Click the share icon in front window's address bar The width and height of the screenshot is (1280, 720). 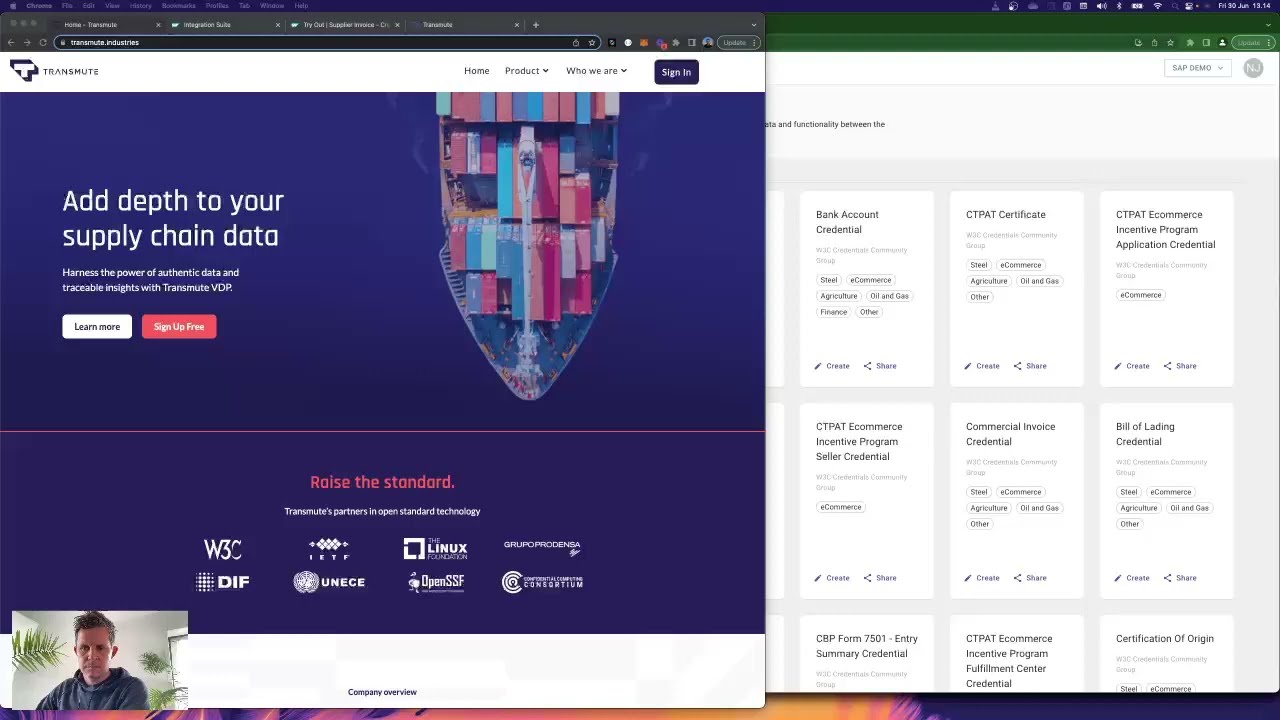point(576,42)
